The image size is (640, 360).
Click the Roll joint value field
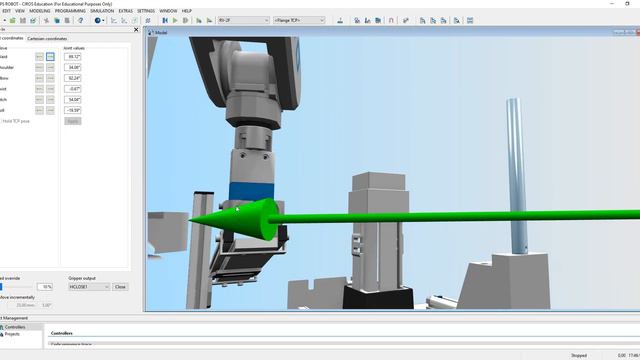point(73,110)
